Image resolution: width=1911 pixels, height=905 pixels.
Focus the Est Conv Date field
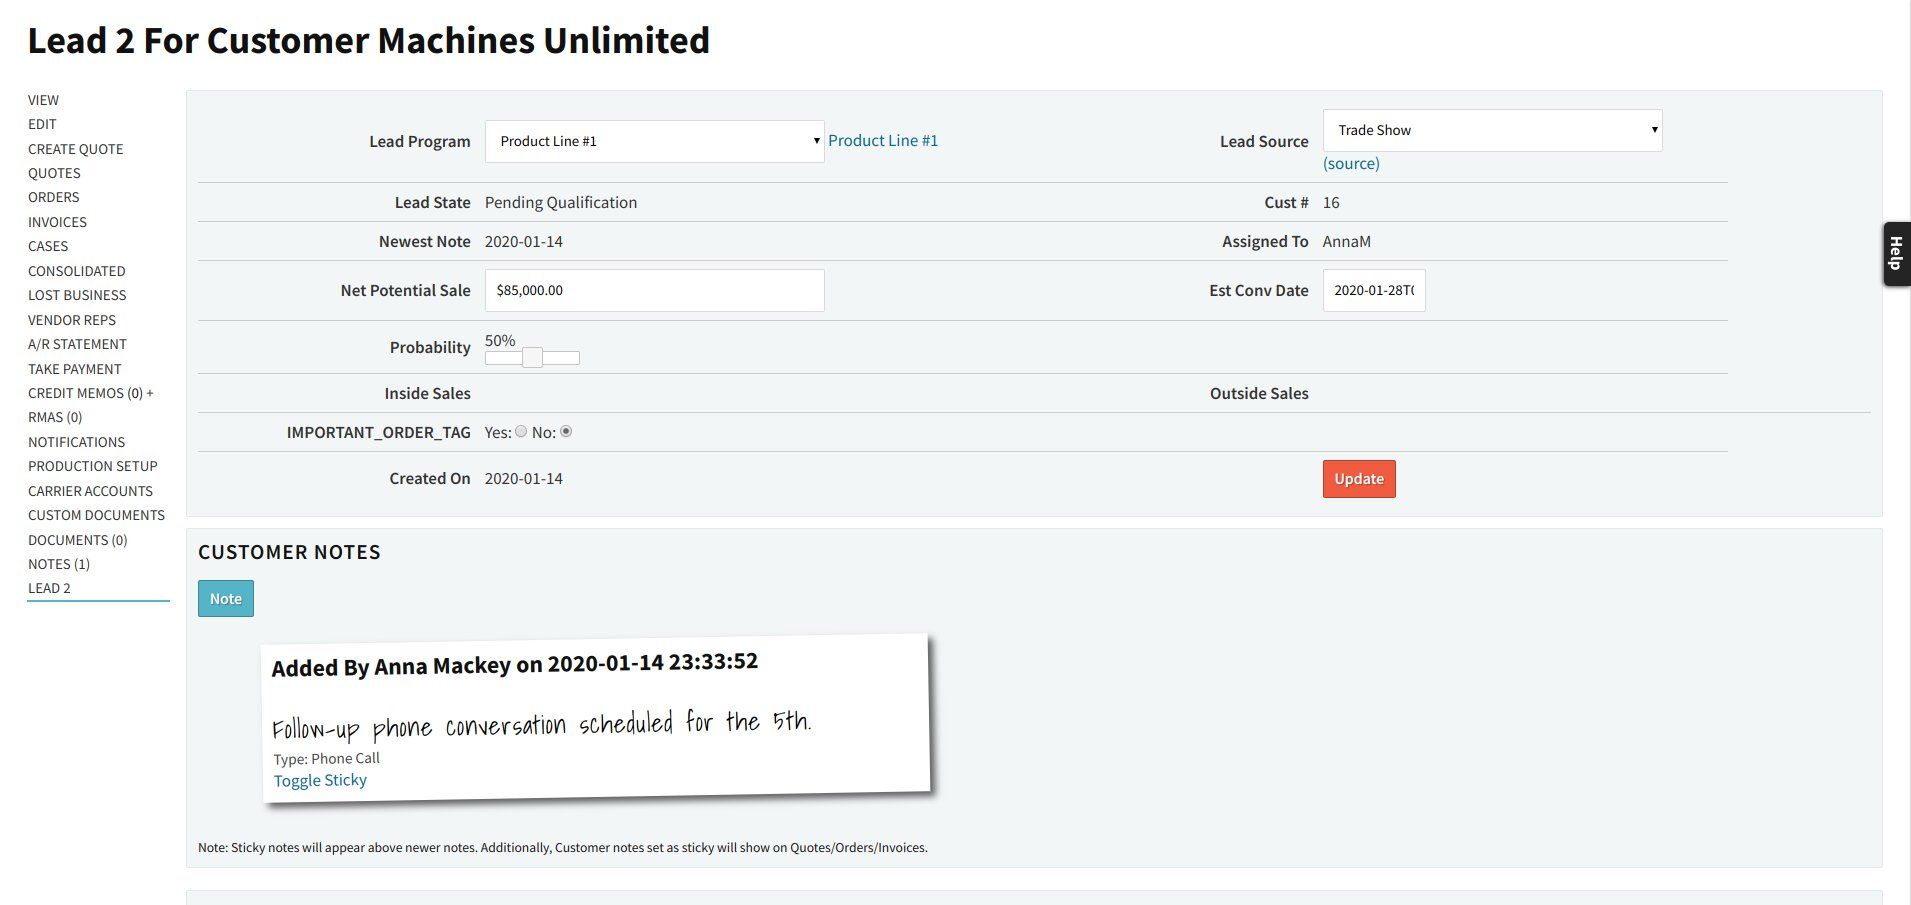tap(1373, 290)
